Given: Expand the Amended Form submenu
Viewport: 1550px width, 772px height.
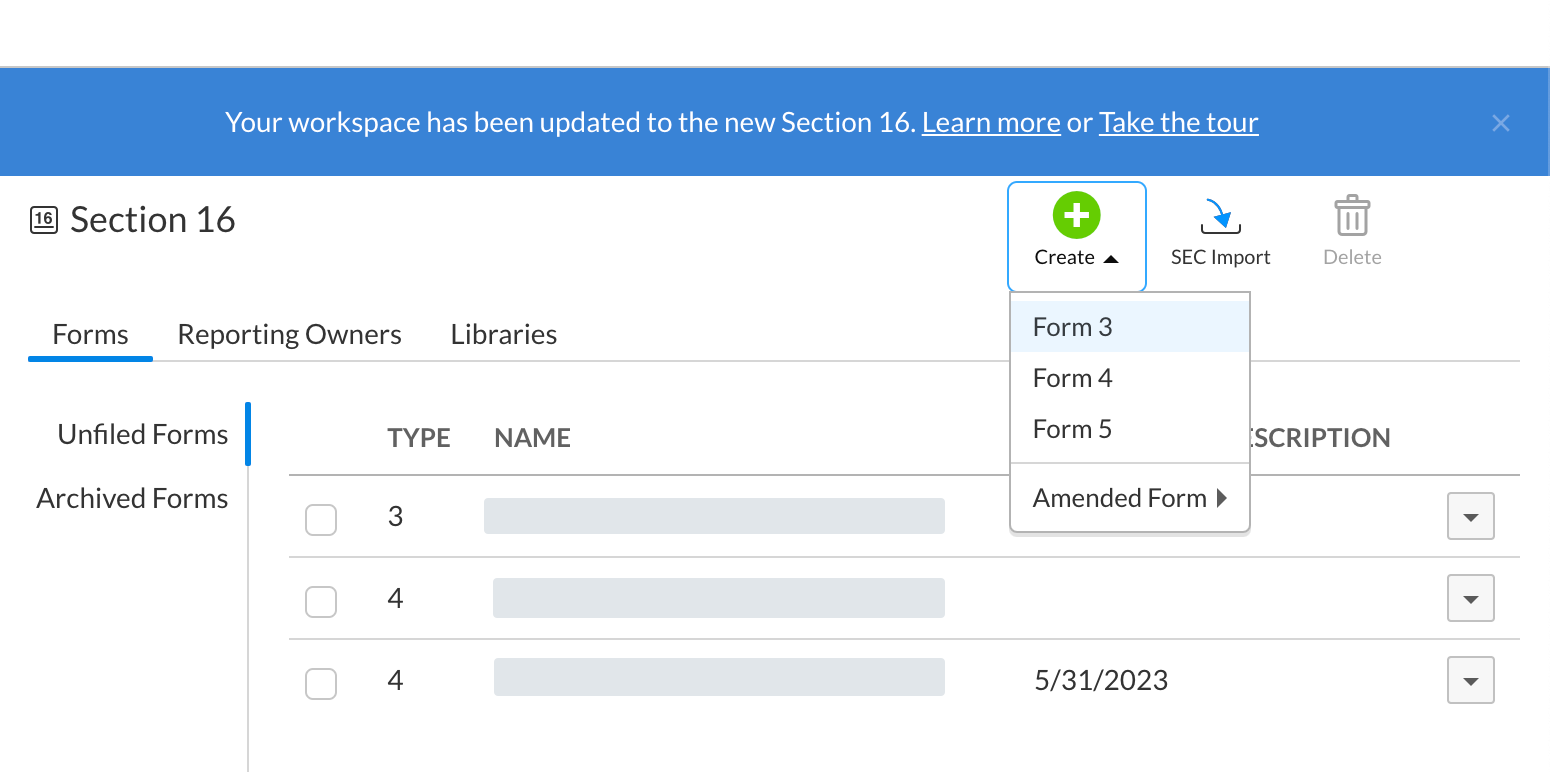Looking at the screenshot, I should 1130,498.
